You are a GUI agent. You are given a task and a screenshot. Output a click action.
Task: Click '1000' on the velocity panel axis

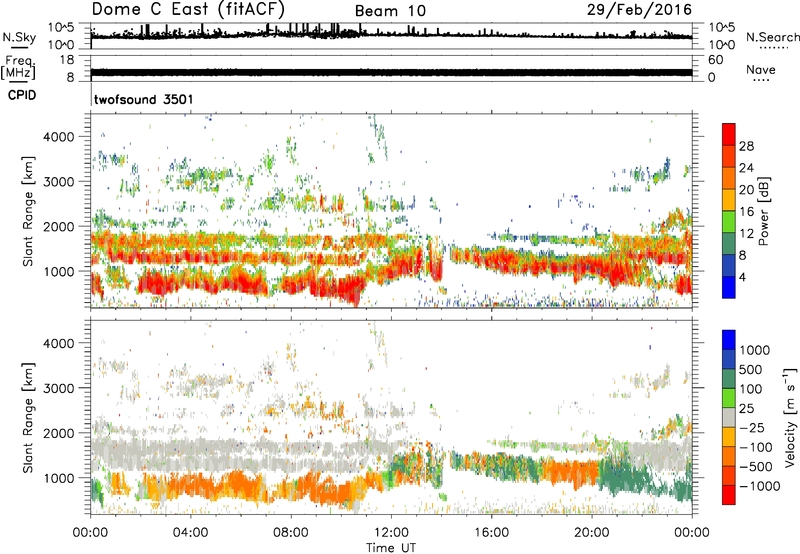point(58,478)
